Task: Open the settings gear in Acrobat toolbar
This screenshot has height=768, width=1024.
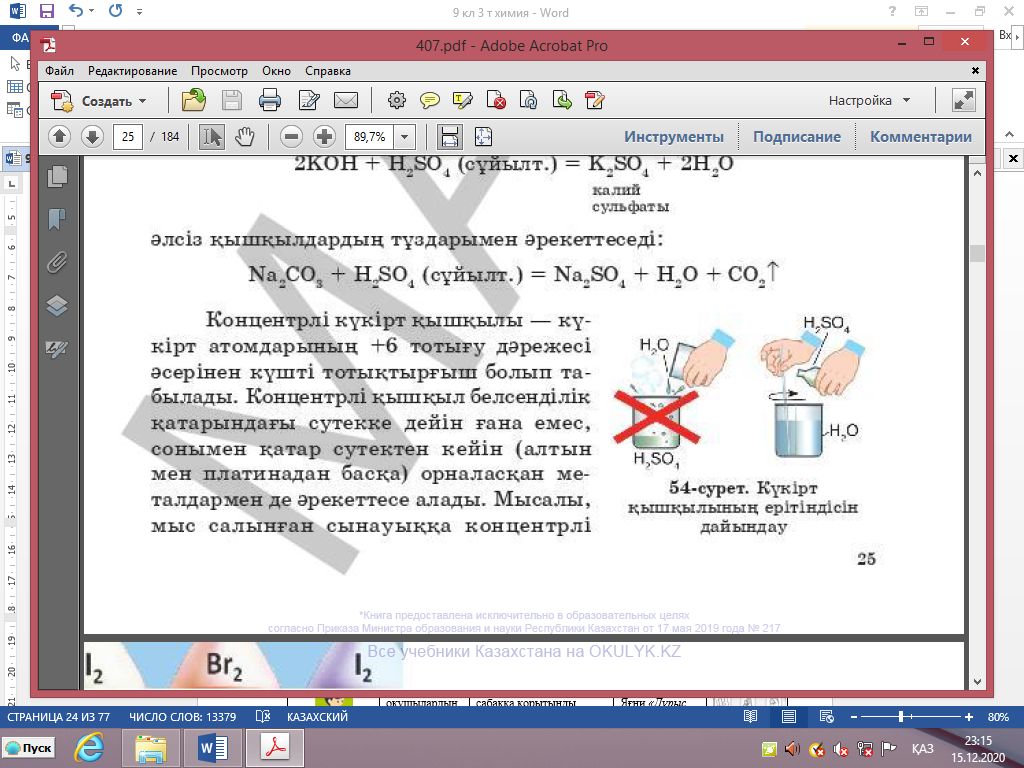Action: coord(396,101)
